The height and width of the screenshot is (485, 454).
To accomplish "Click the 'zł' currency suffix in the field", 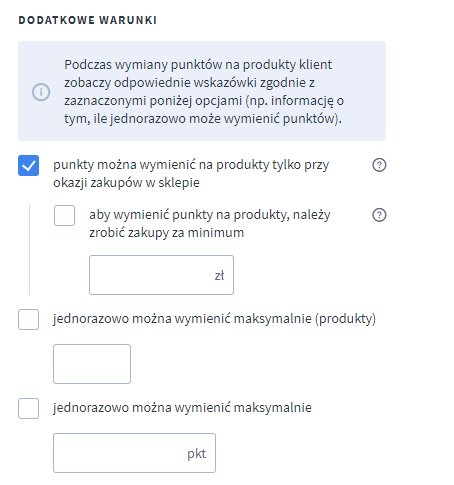I will pos(219,275).
